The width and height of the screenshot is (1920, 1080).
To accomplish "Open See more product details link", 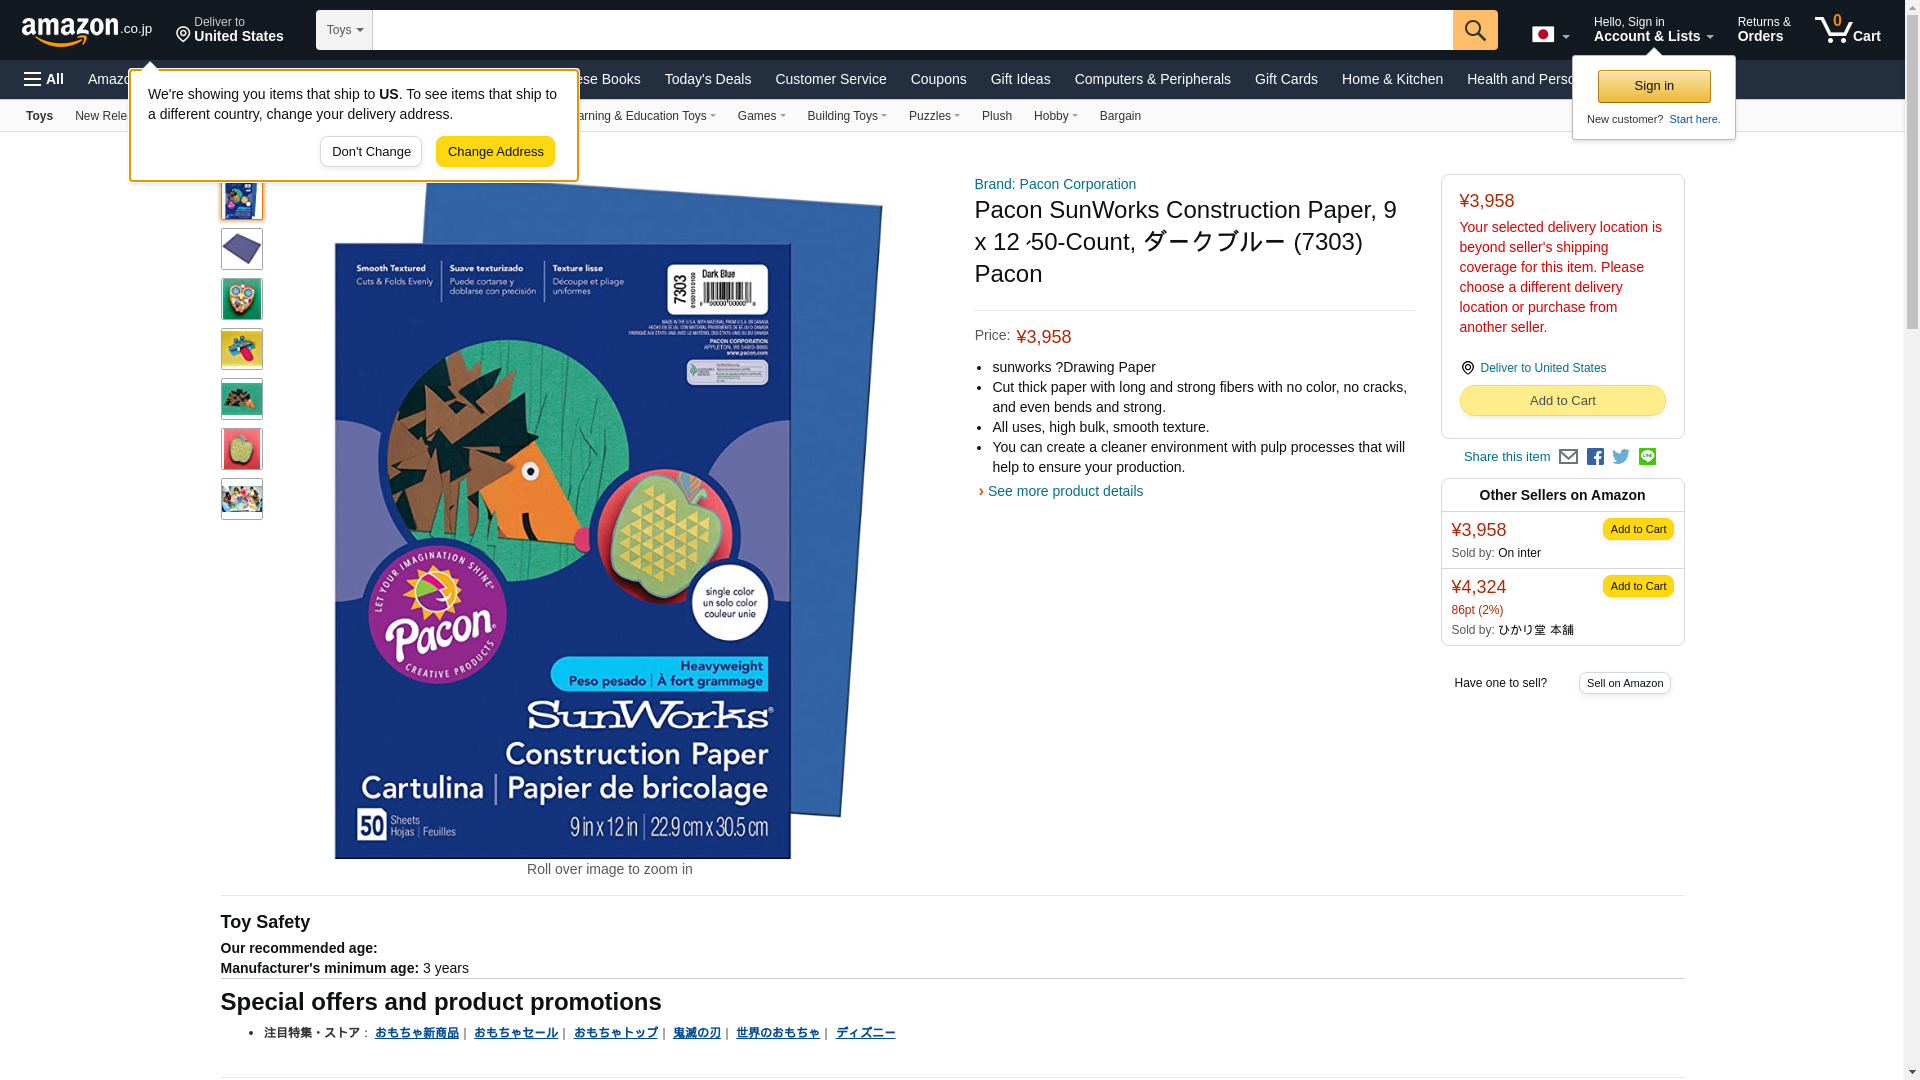I will coord(1065,491).
